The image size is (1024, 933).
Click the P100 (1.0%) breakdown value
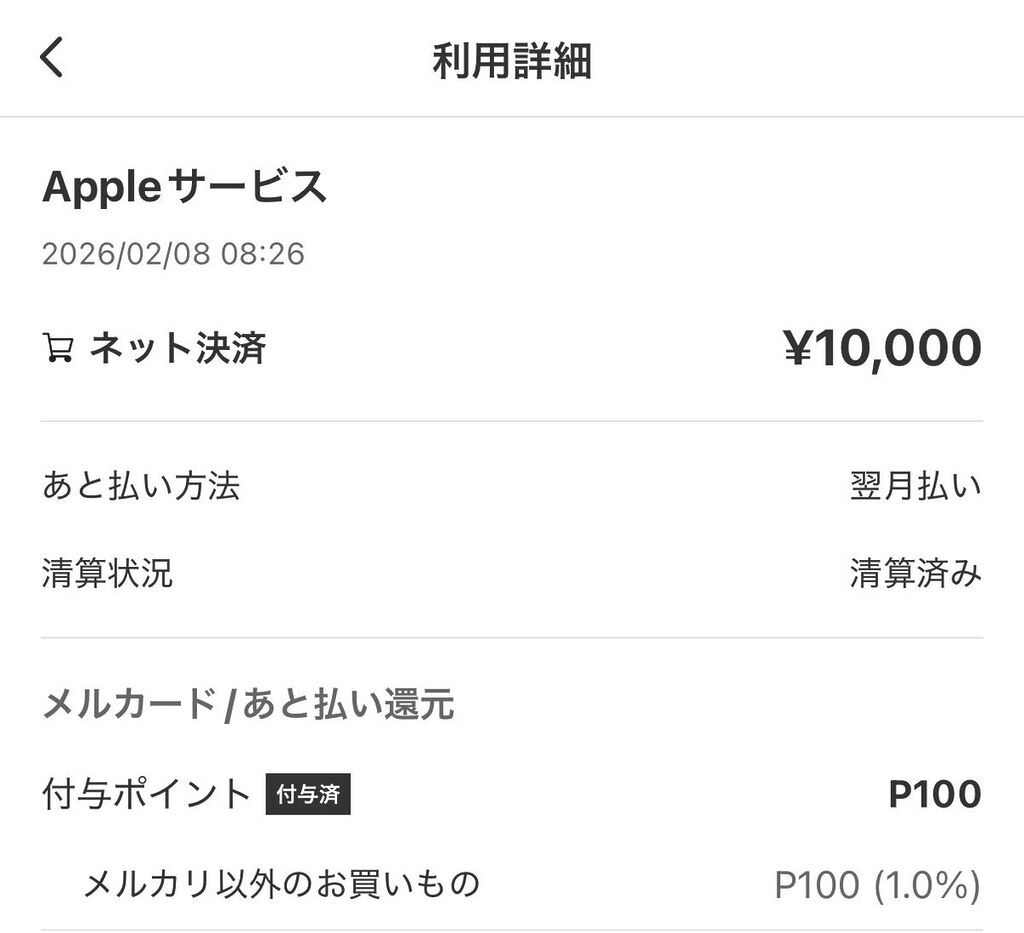pyautogui.click(x=877, y=885)
